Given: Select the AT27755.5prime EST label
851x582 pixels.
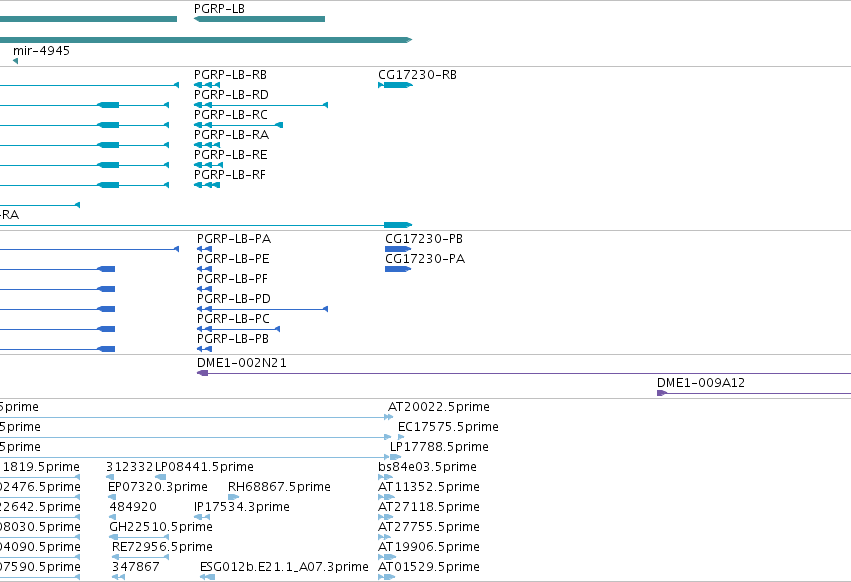Looking at the screenshot, I should tap(429, 527).
